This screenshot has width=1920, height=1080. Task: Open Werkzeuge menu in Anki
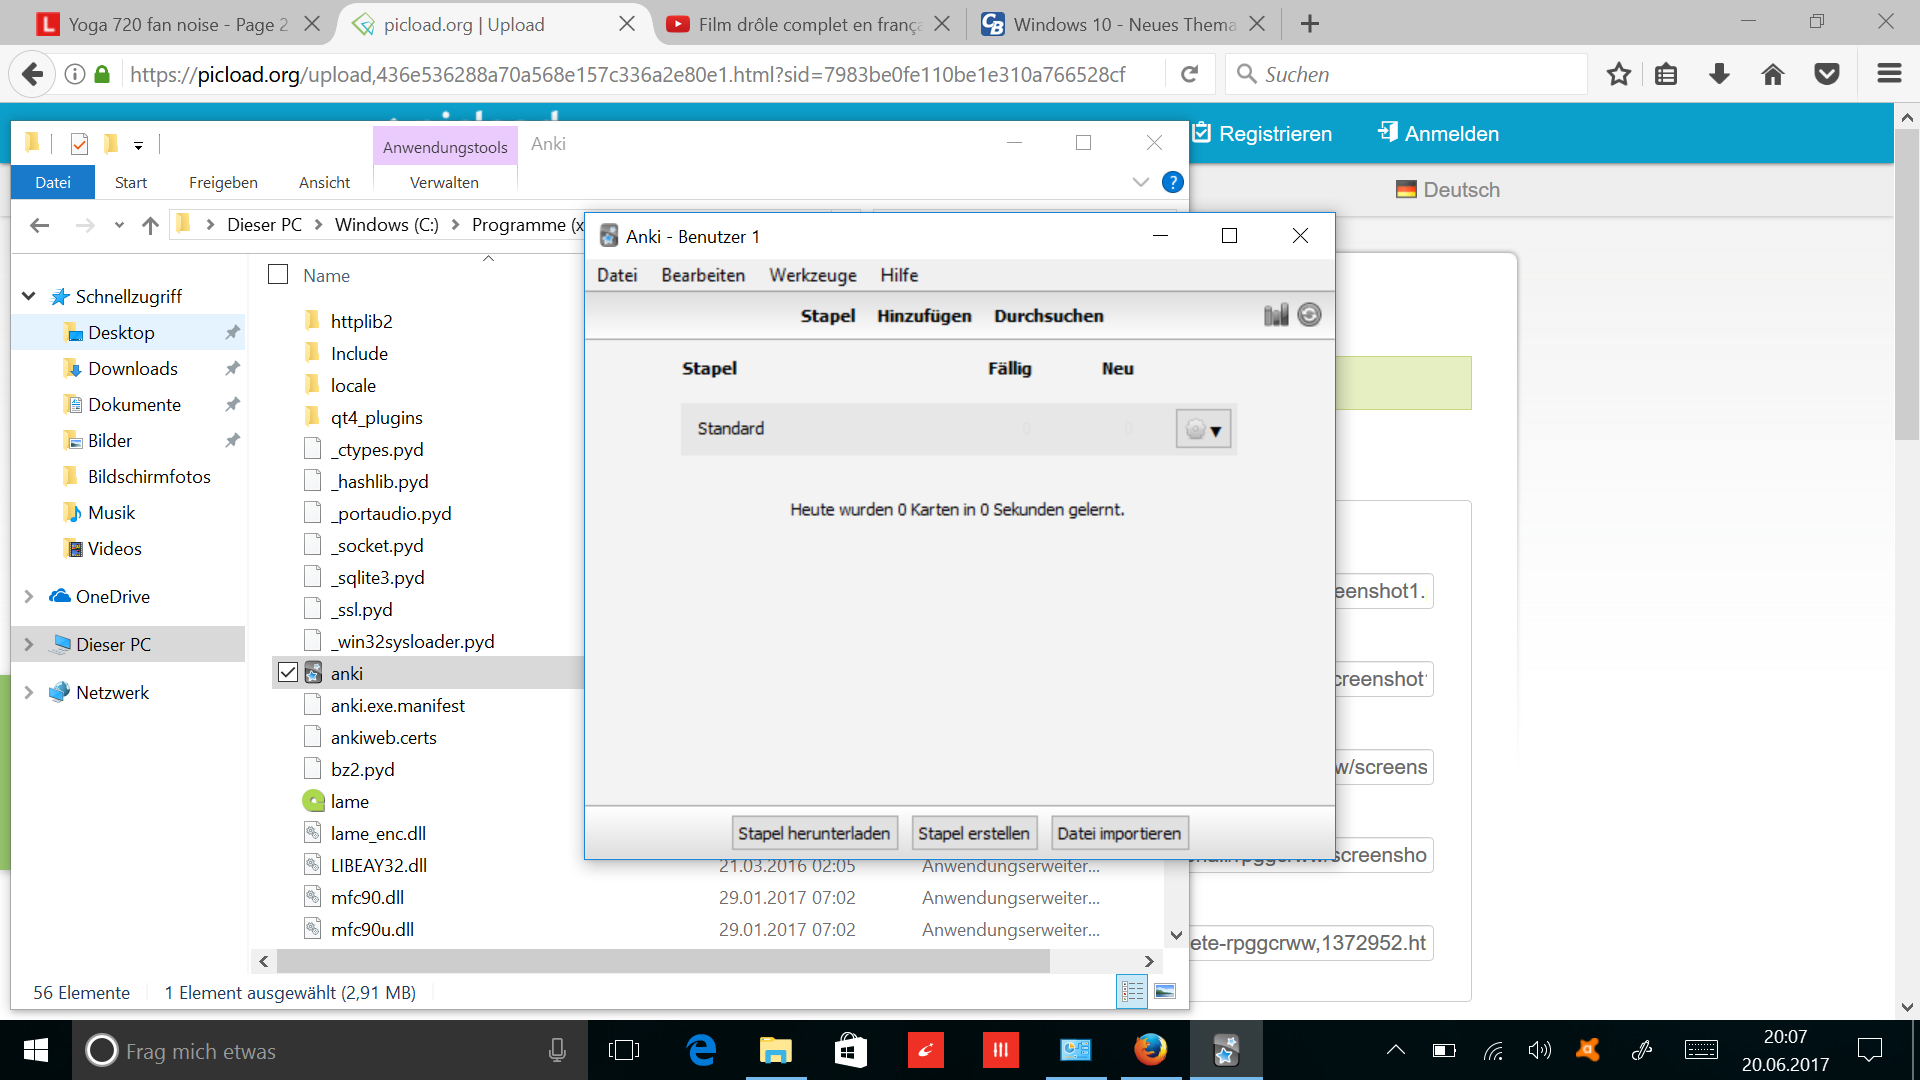pyautogui.click(x=812, y=275)
